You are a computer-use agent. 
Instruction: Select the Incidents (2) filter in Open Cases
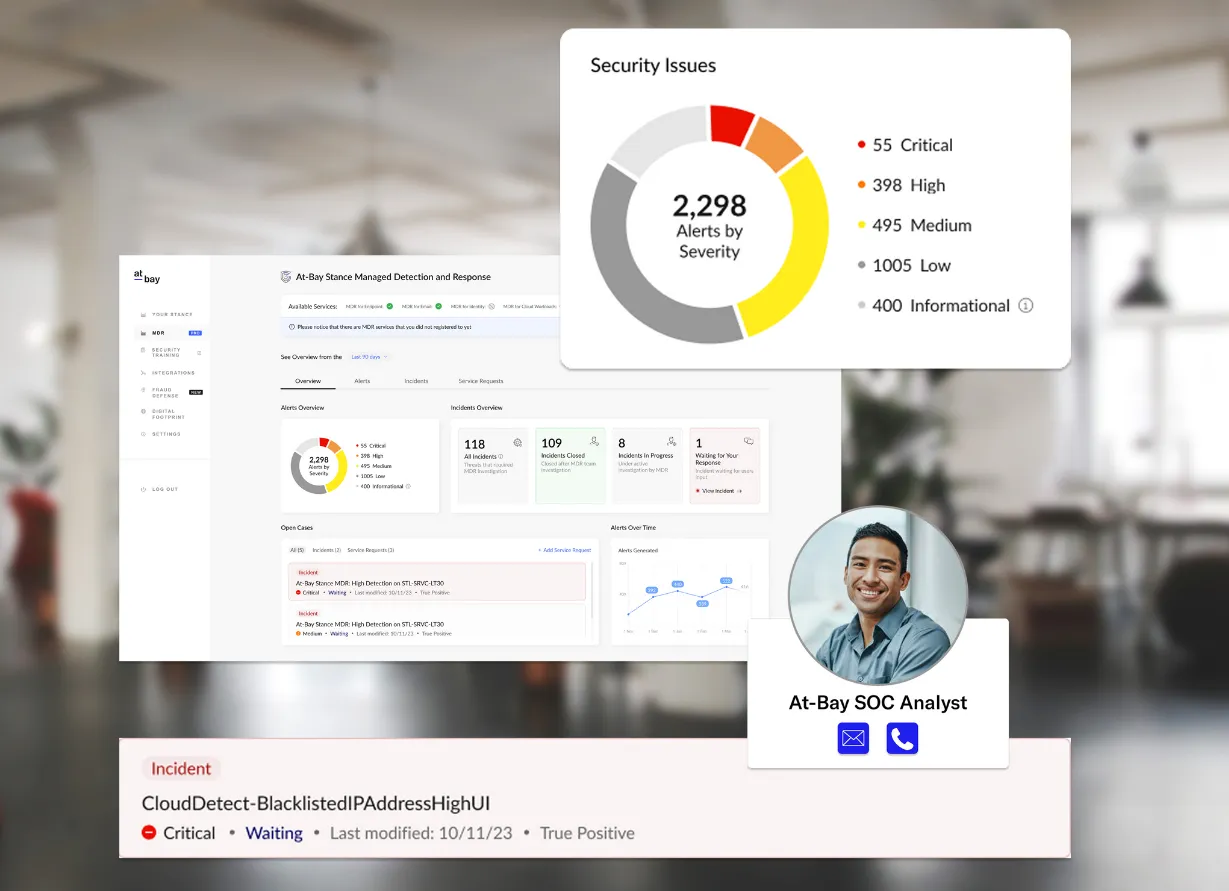point(327,550)
